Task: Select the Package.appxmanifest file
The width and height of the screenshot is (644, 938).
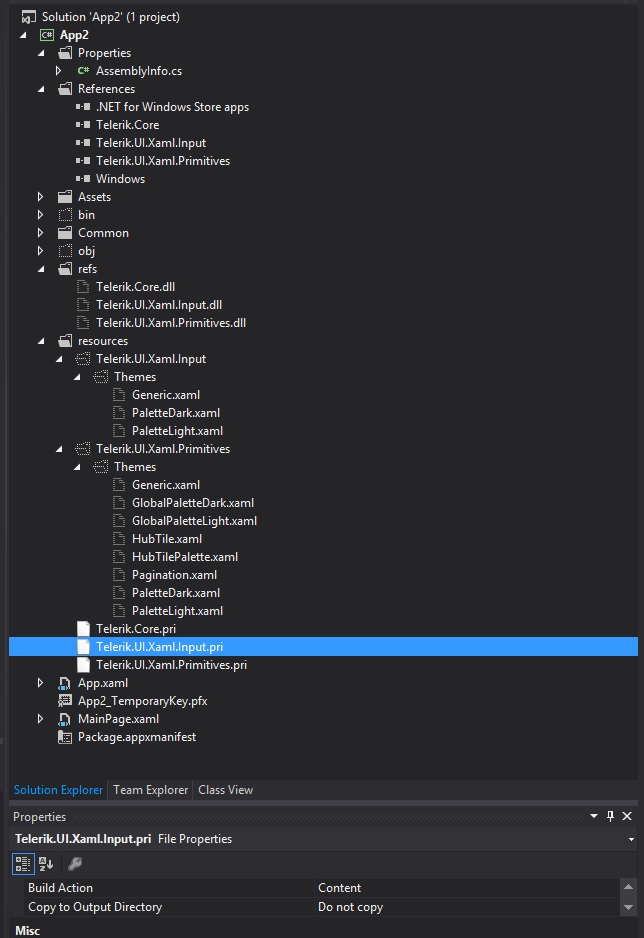Action: pyautogui.click(x=136, y=737)
